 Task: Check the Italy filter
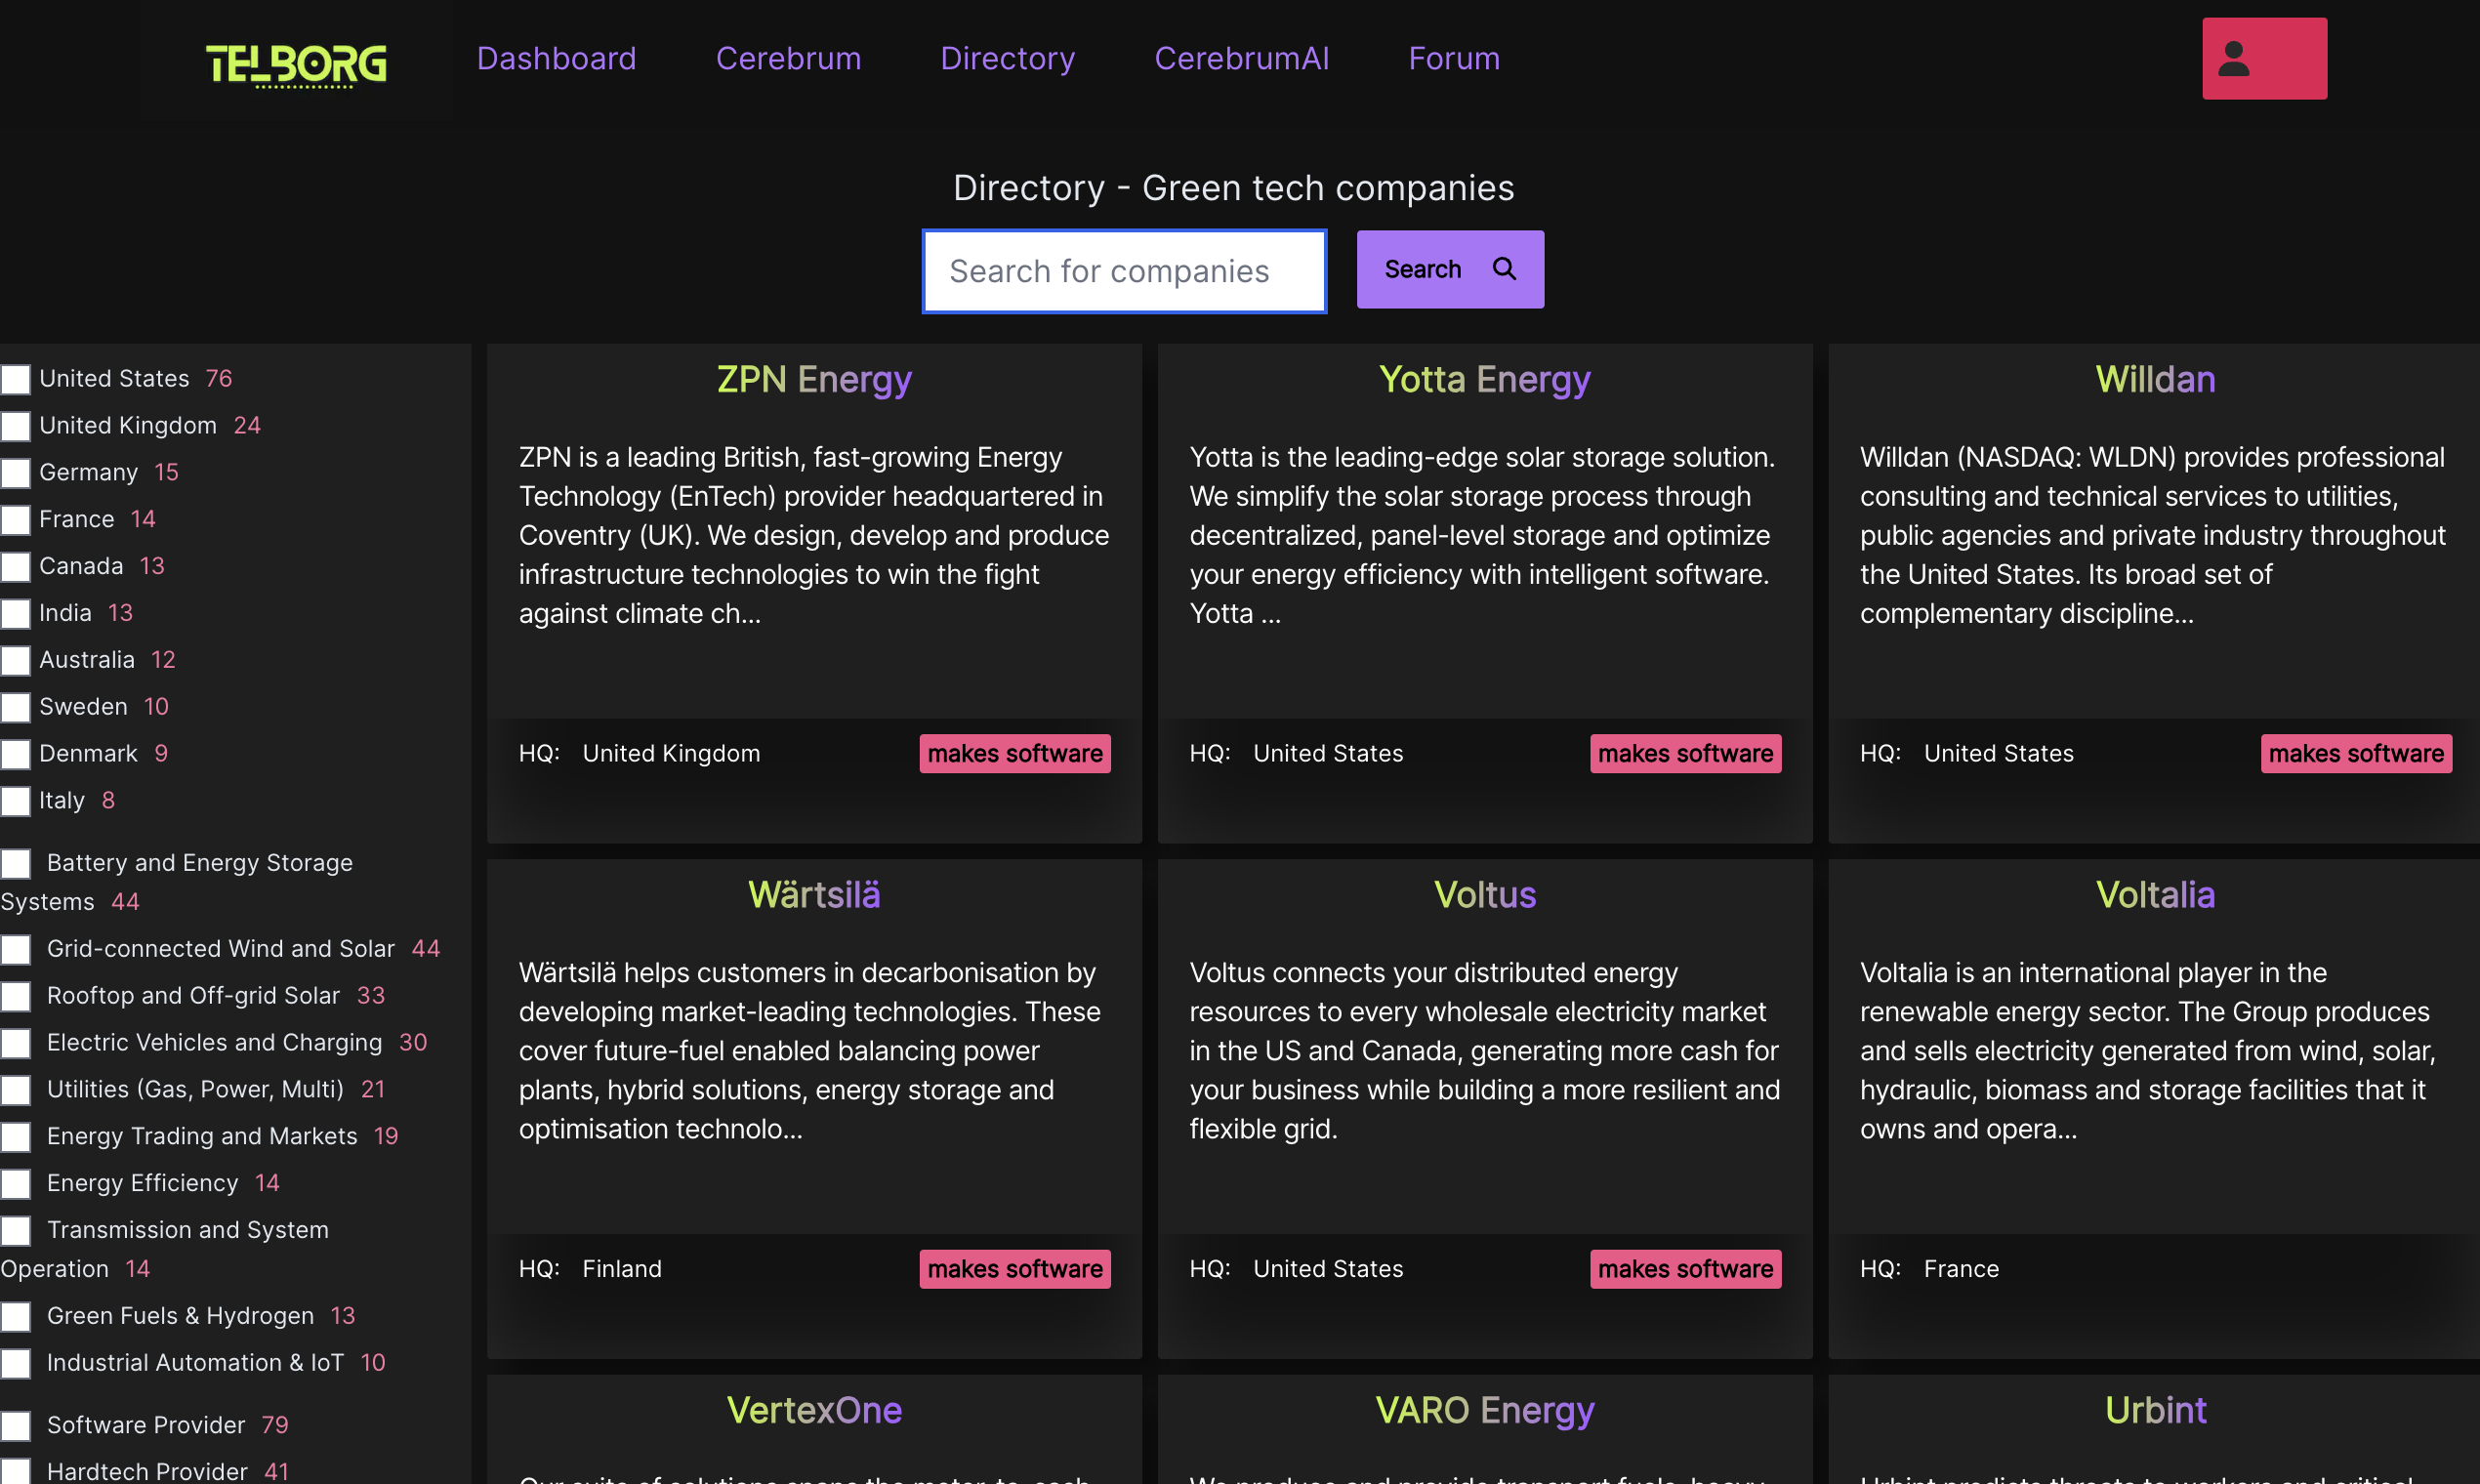click(x=16, y=802)
